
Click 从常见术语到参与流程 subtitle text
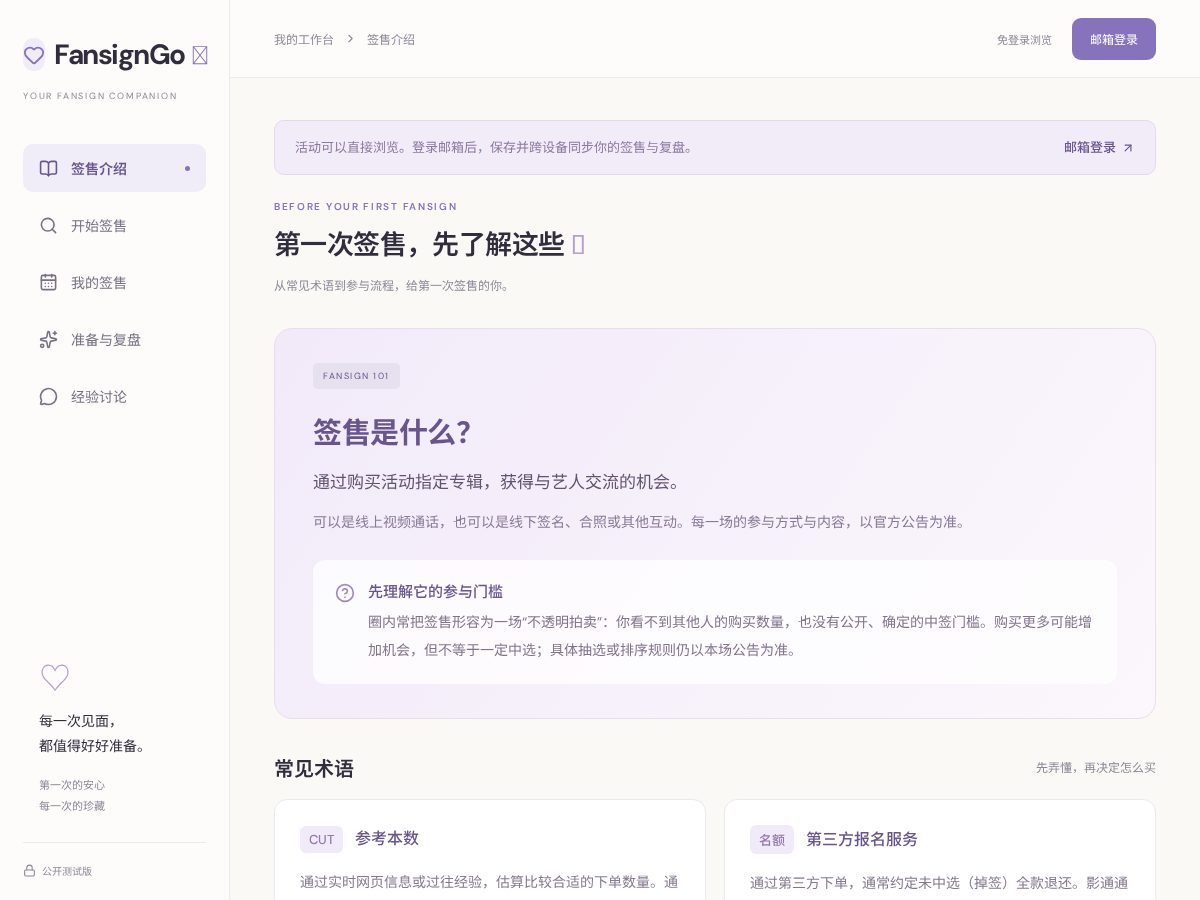coord(392,285)
